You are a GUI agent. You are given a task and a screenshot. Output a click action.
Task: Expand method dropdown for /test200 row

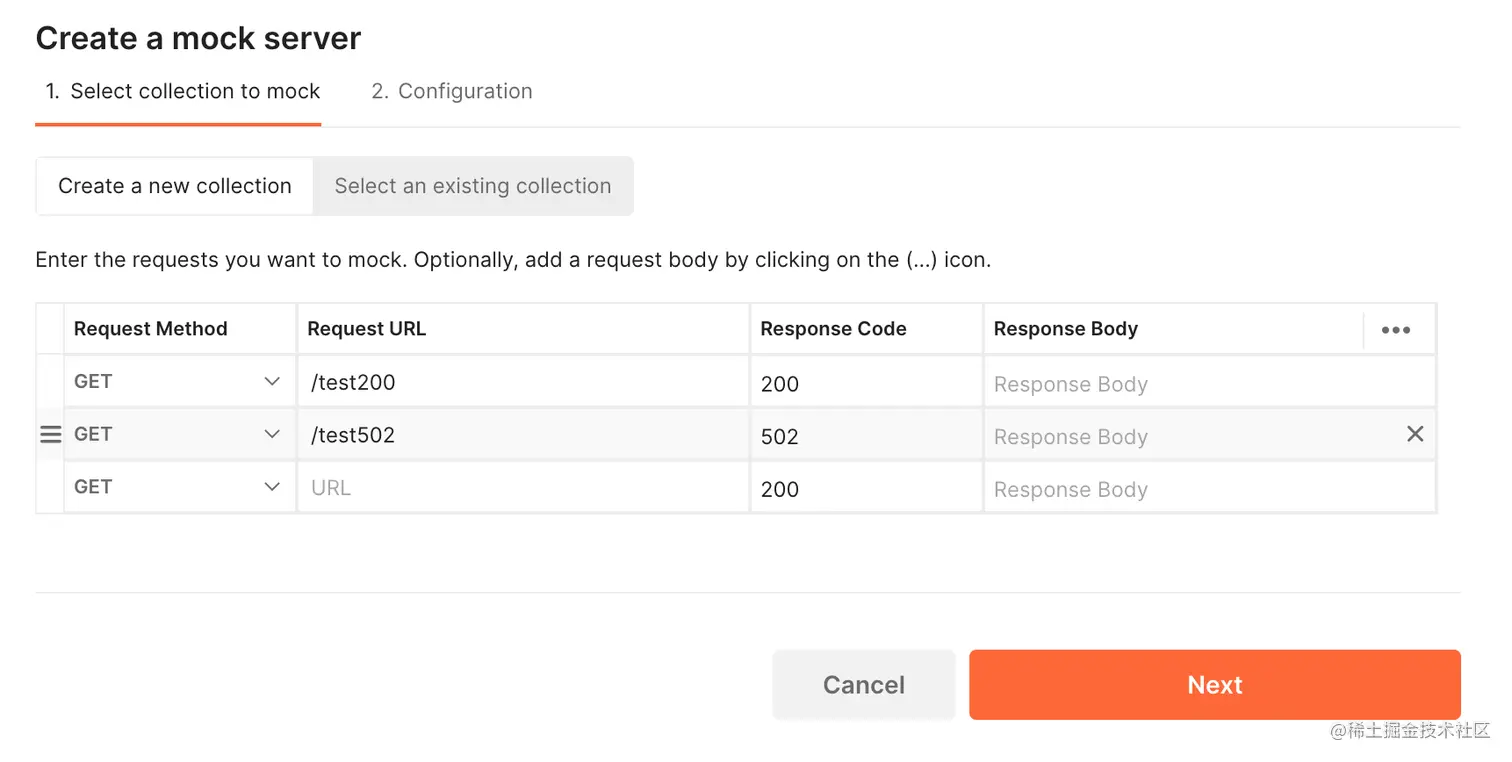(x=271, y=382)
